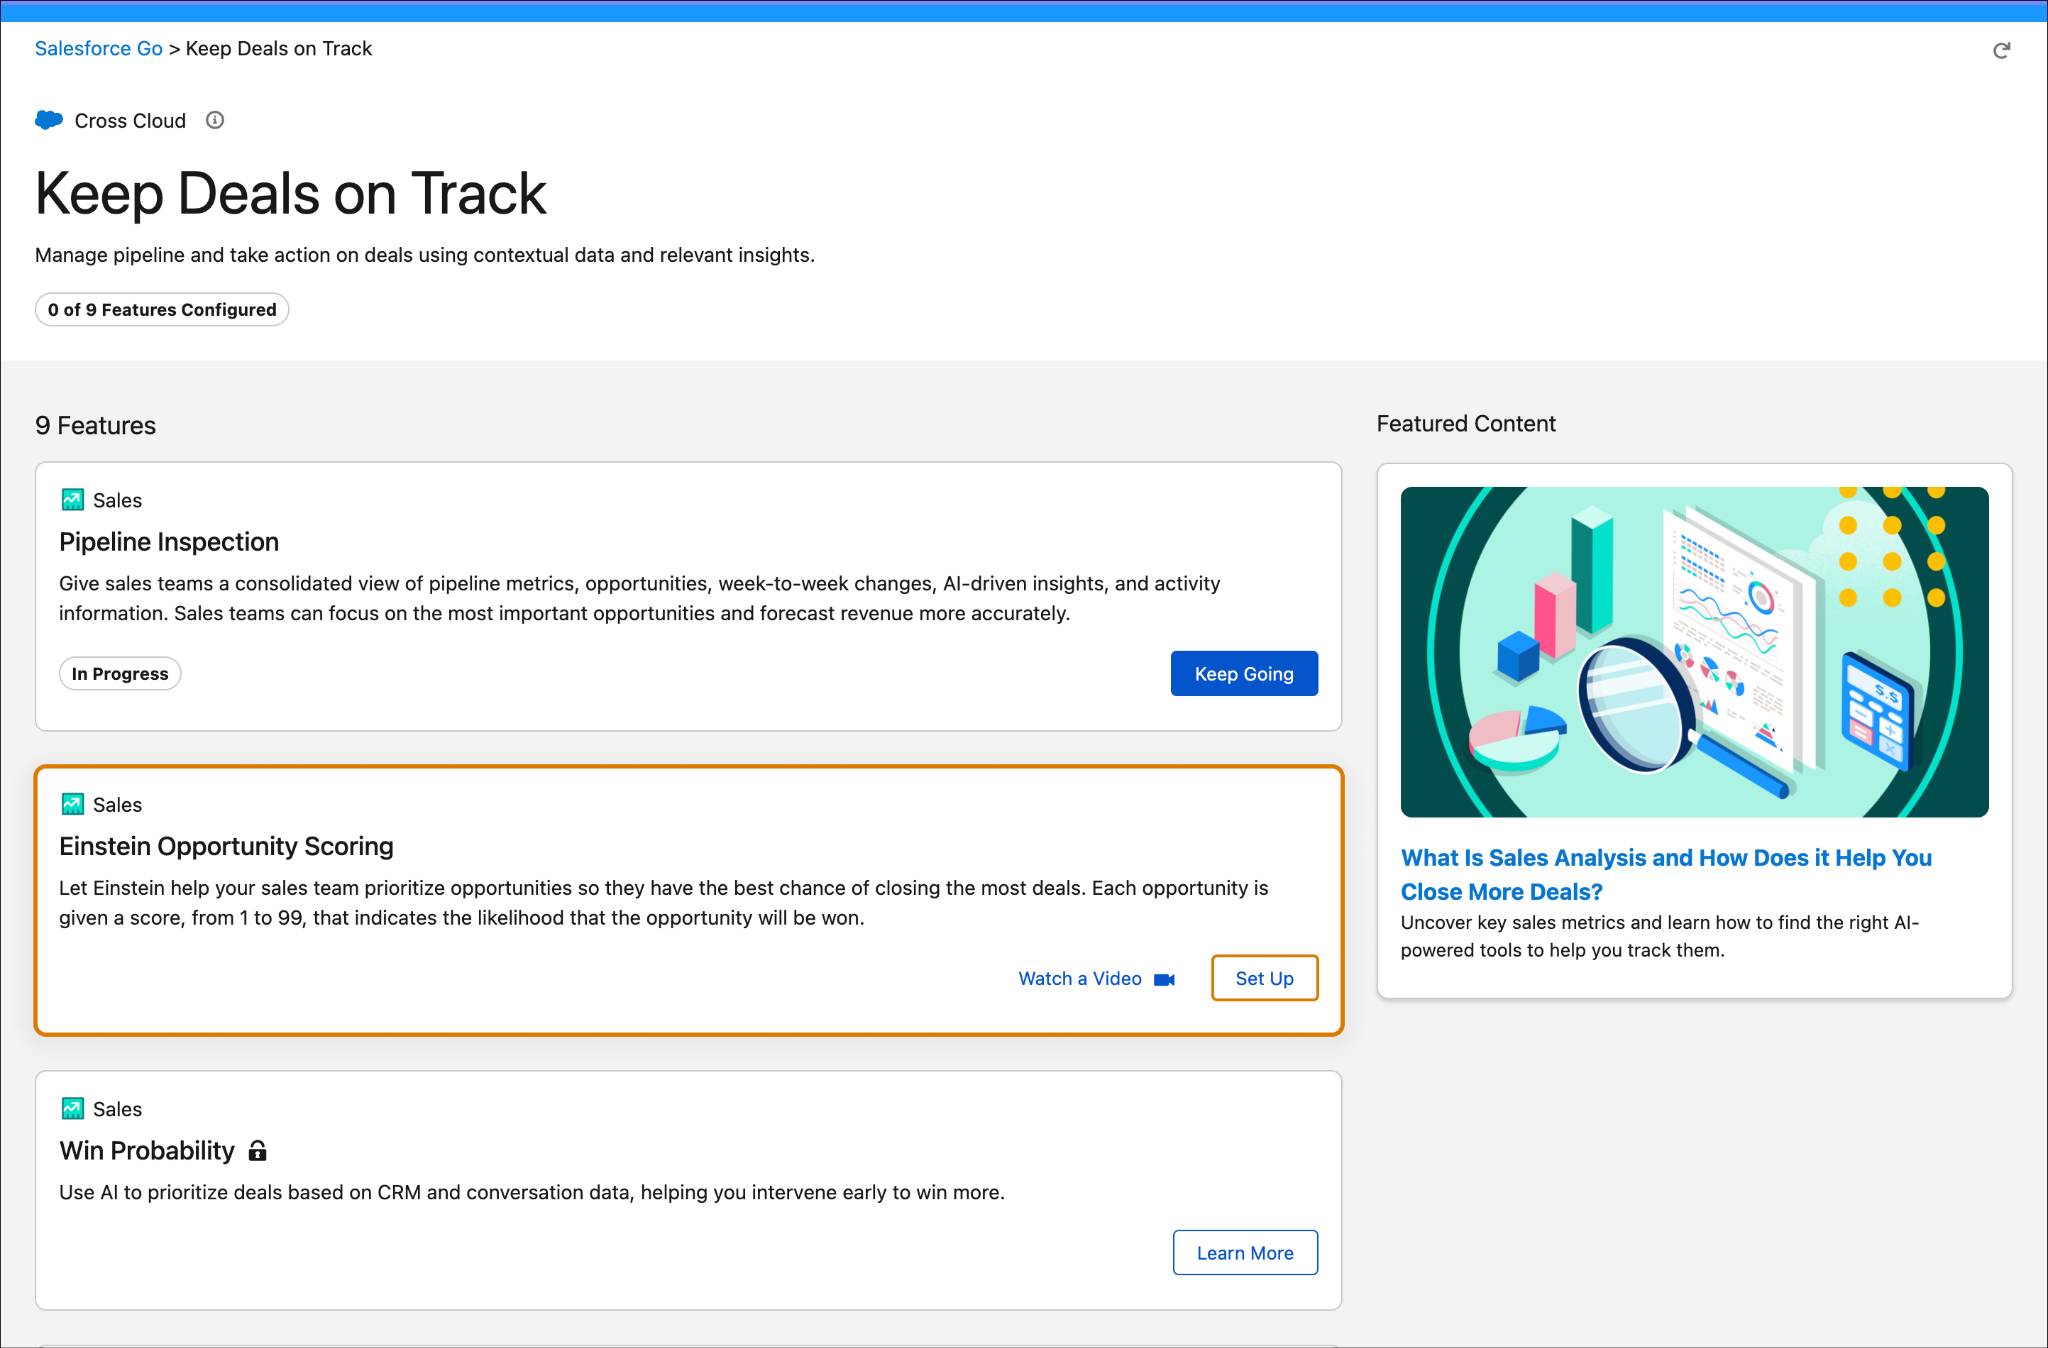Click the Manage pipeline description text
Viewport: 2048px width, 1348px height.
(x=425, y=255)
